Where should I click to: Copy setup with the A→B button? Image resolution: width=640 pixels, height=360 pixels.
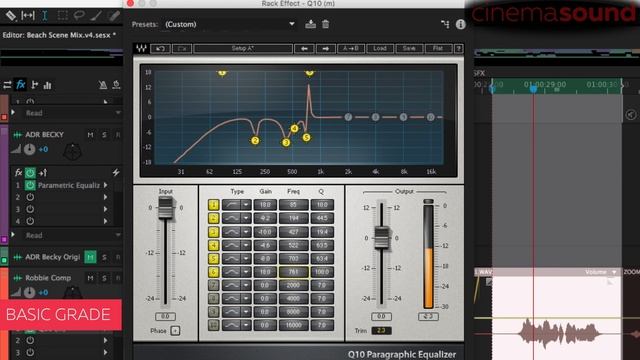click(x=351, y=49)
